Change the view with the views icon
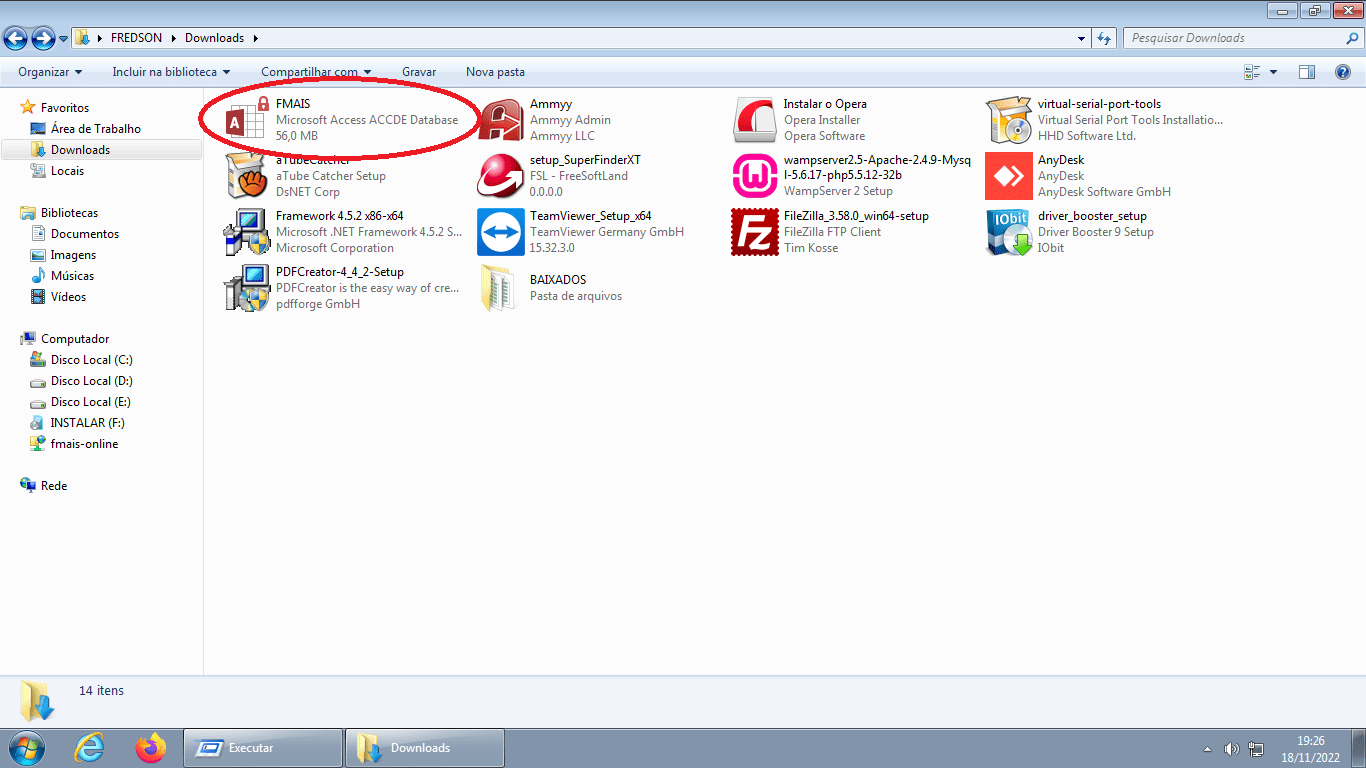 (1252, 72)
